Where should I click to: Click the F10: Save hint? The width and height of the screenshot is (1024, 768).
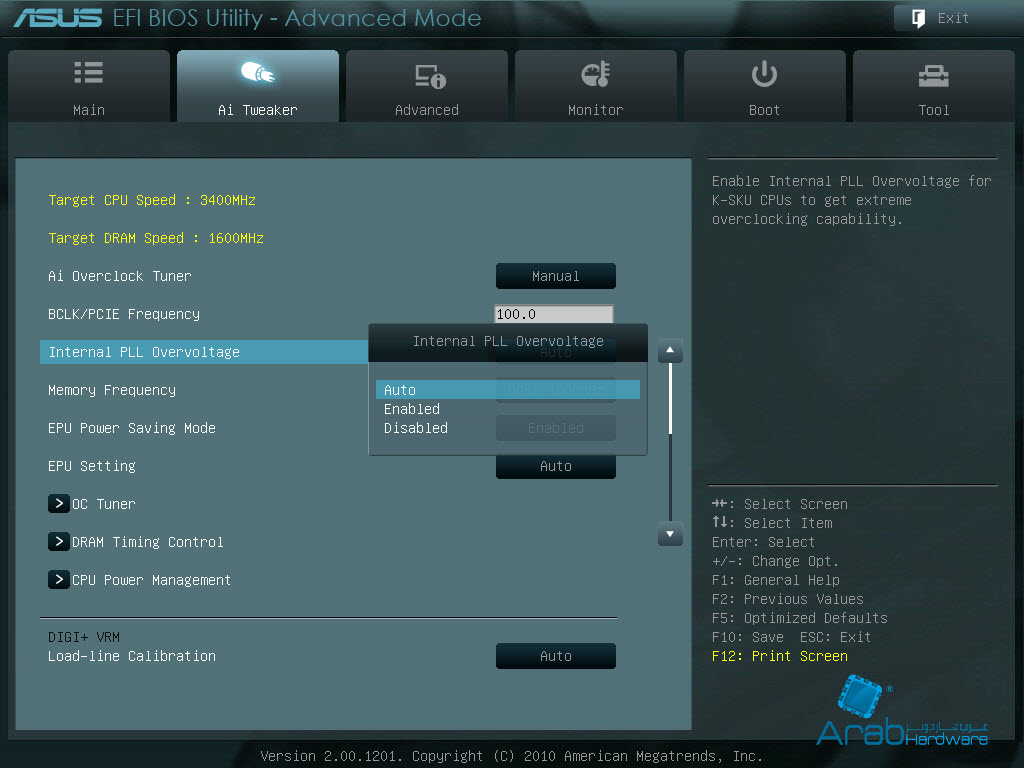tap(748, 637)
